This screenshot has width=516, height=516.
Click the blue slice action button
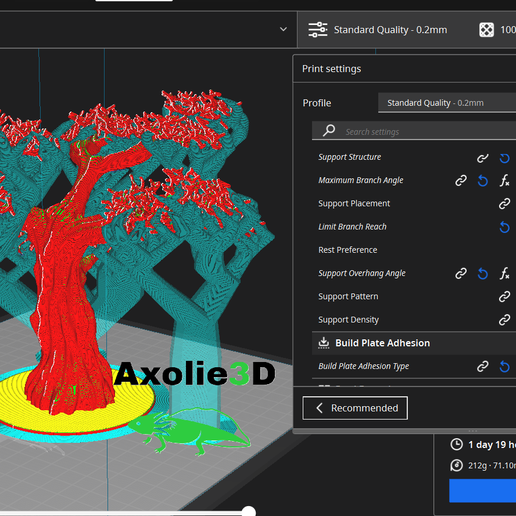click(x=482, y=491)
